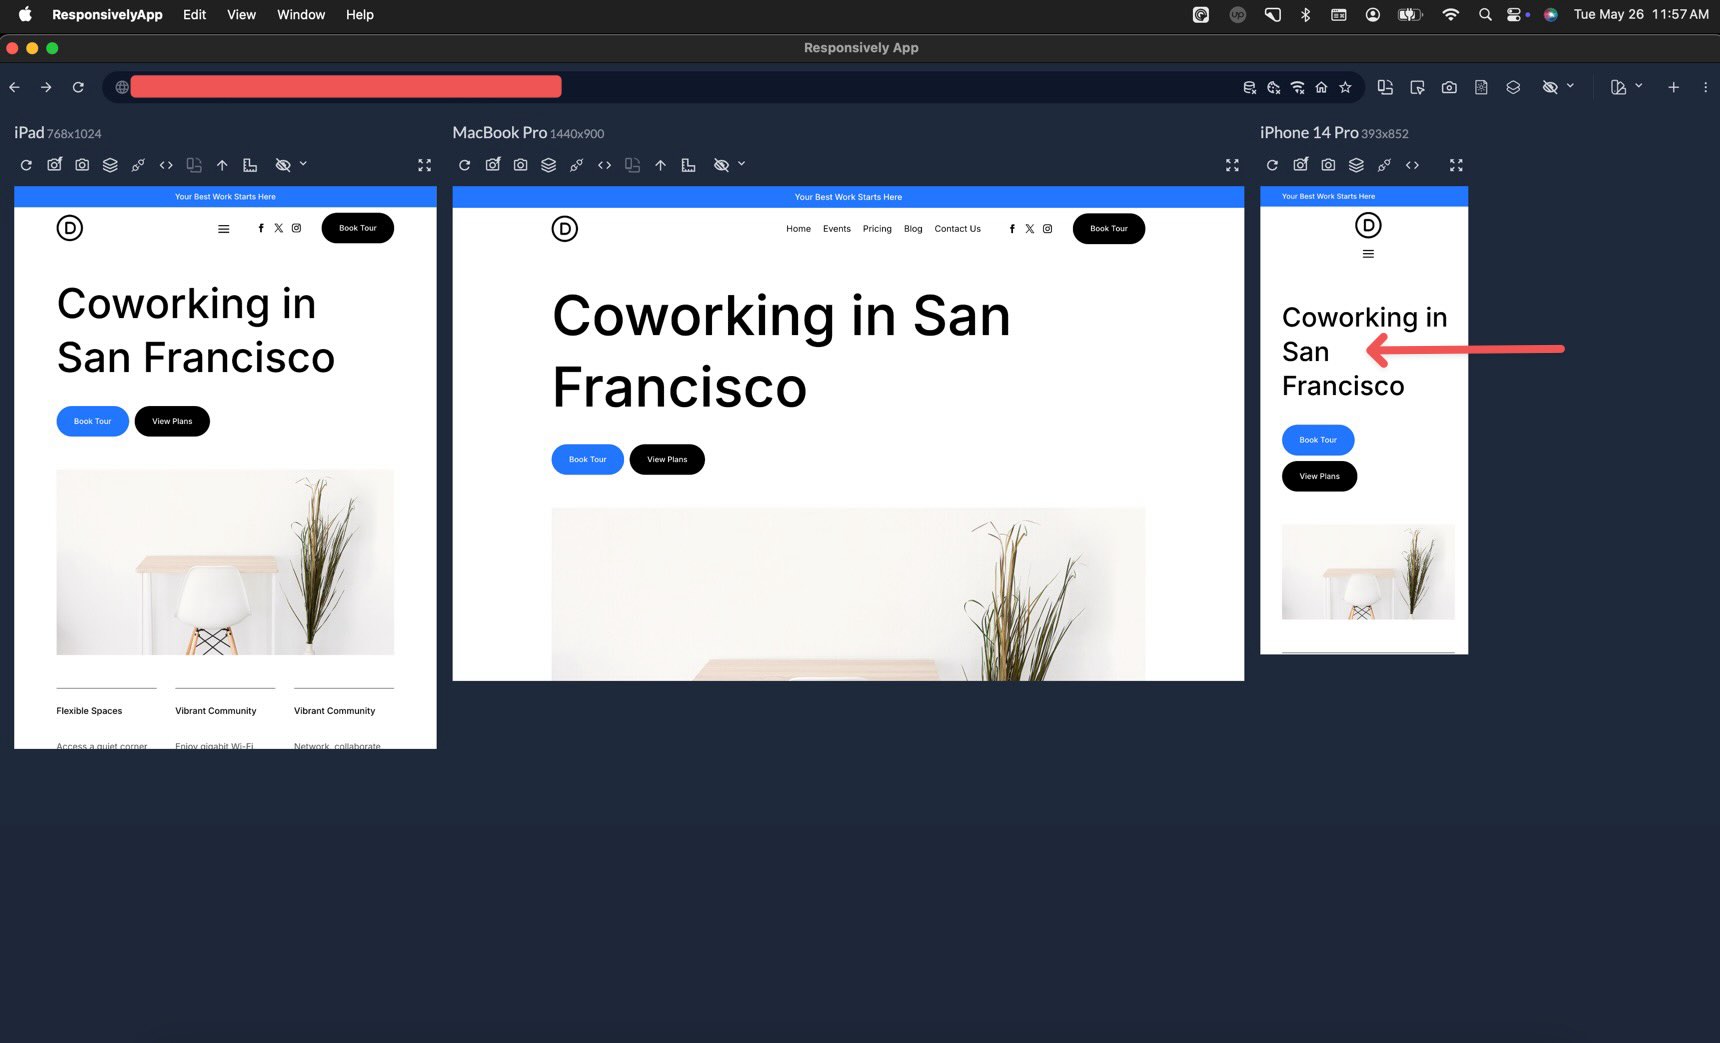Toggle layout layers on iPad preview

tap(110, 165)
